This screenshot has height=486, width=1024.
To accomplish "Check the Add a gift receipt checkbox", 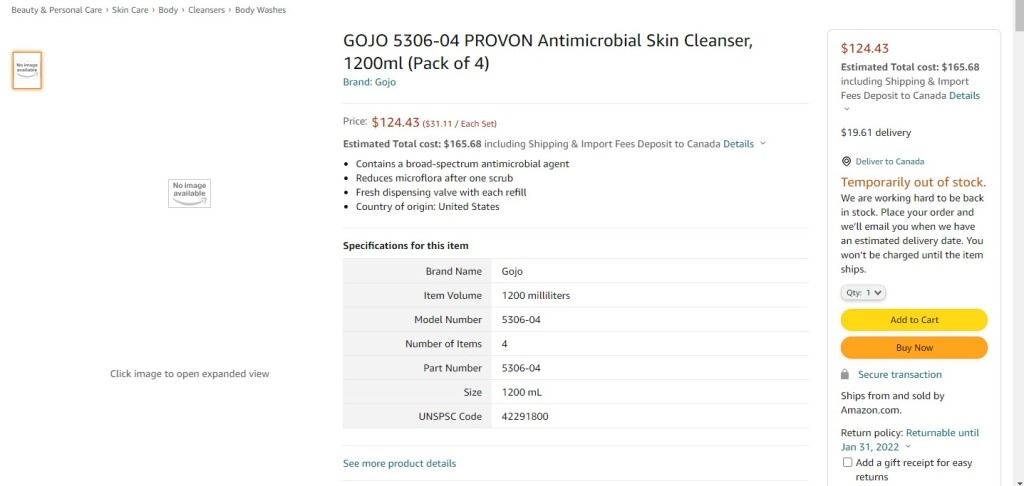I will point(847,463).
